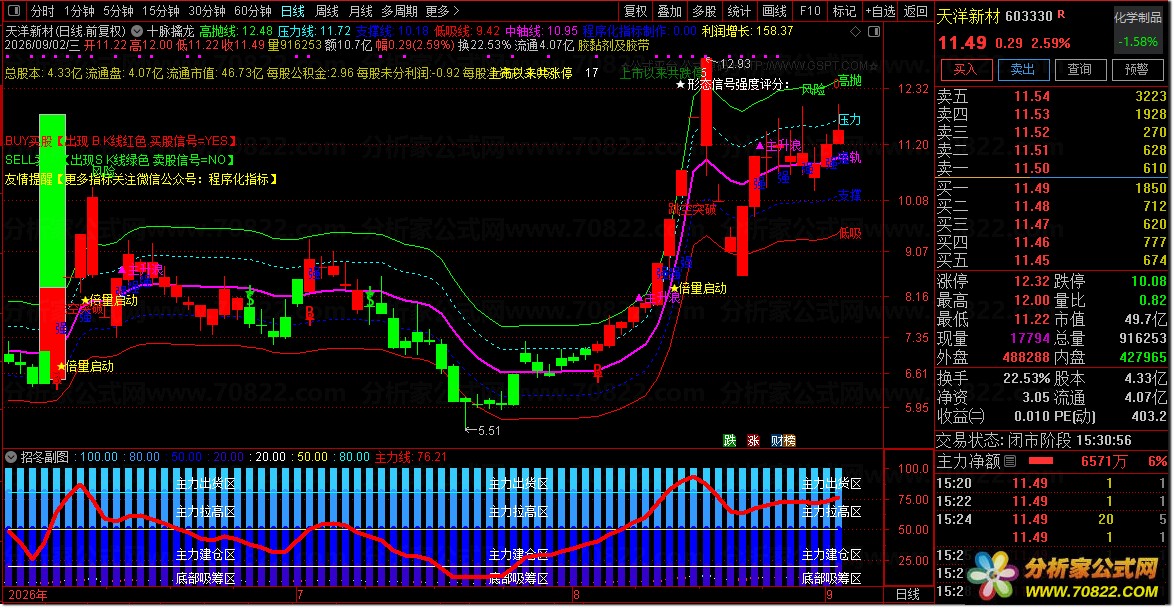Click the R margin-trading mark beside 603330
The width and height of the screenshot is (1175, 608).
click(x=1060, y=15)
